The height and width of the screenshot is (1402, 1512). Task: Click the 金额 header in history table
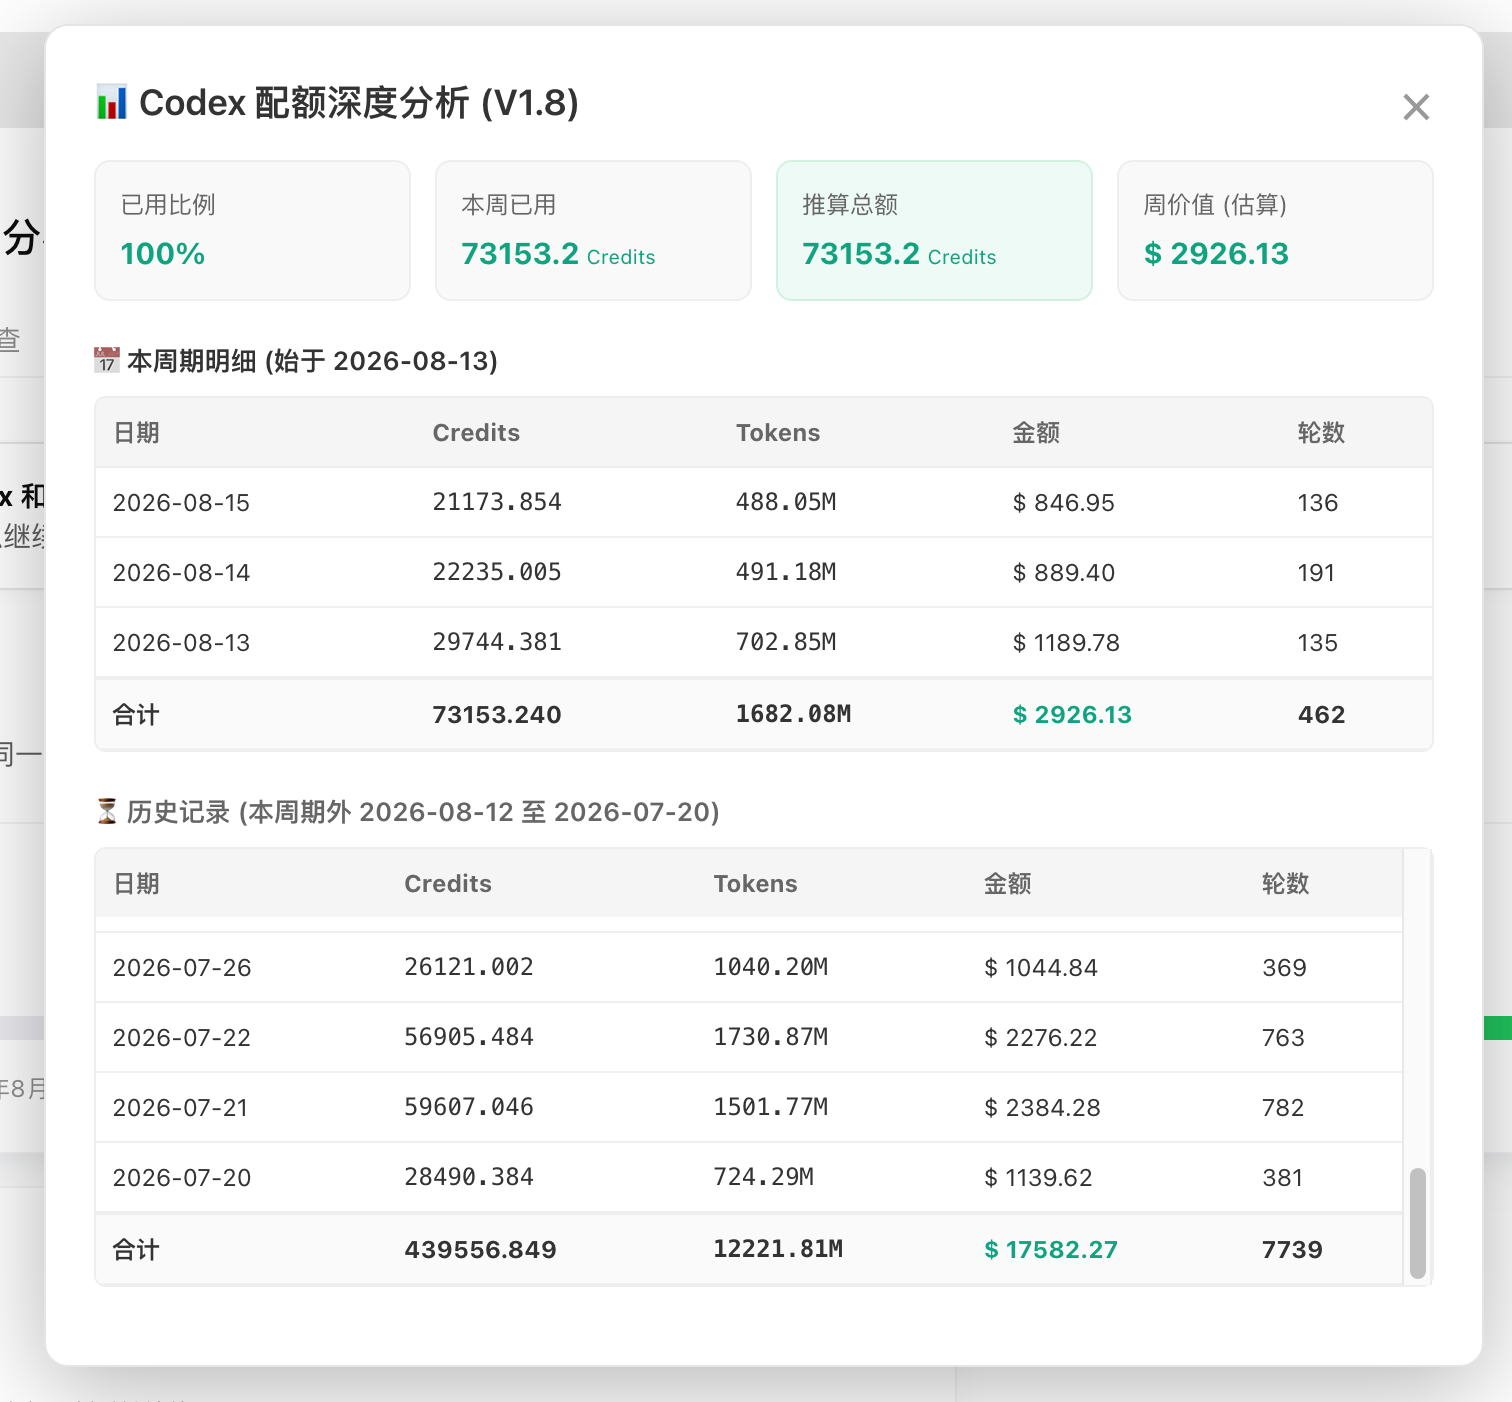[x=1007, y=884]
